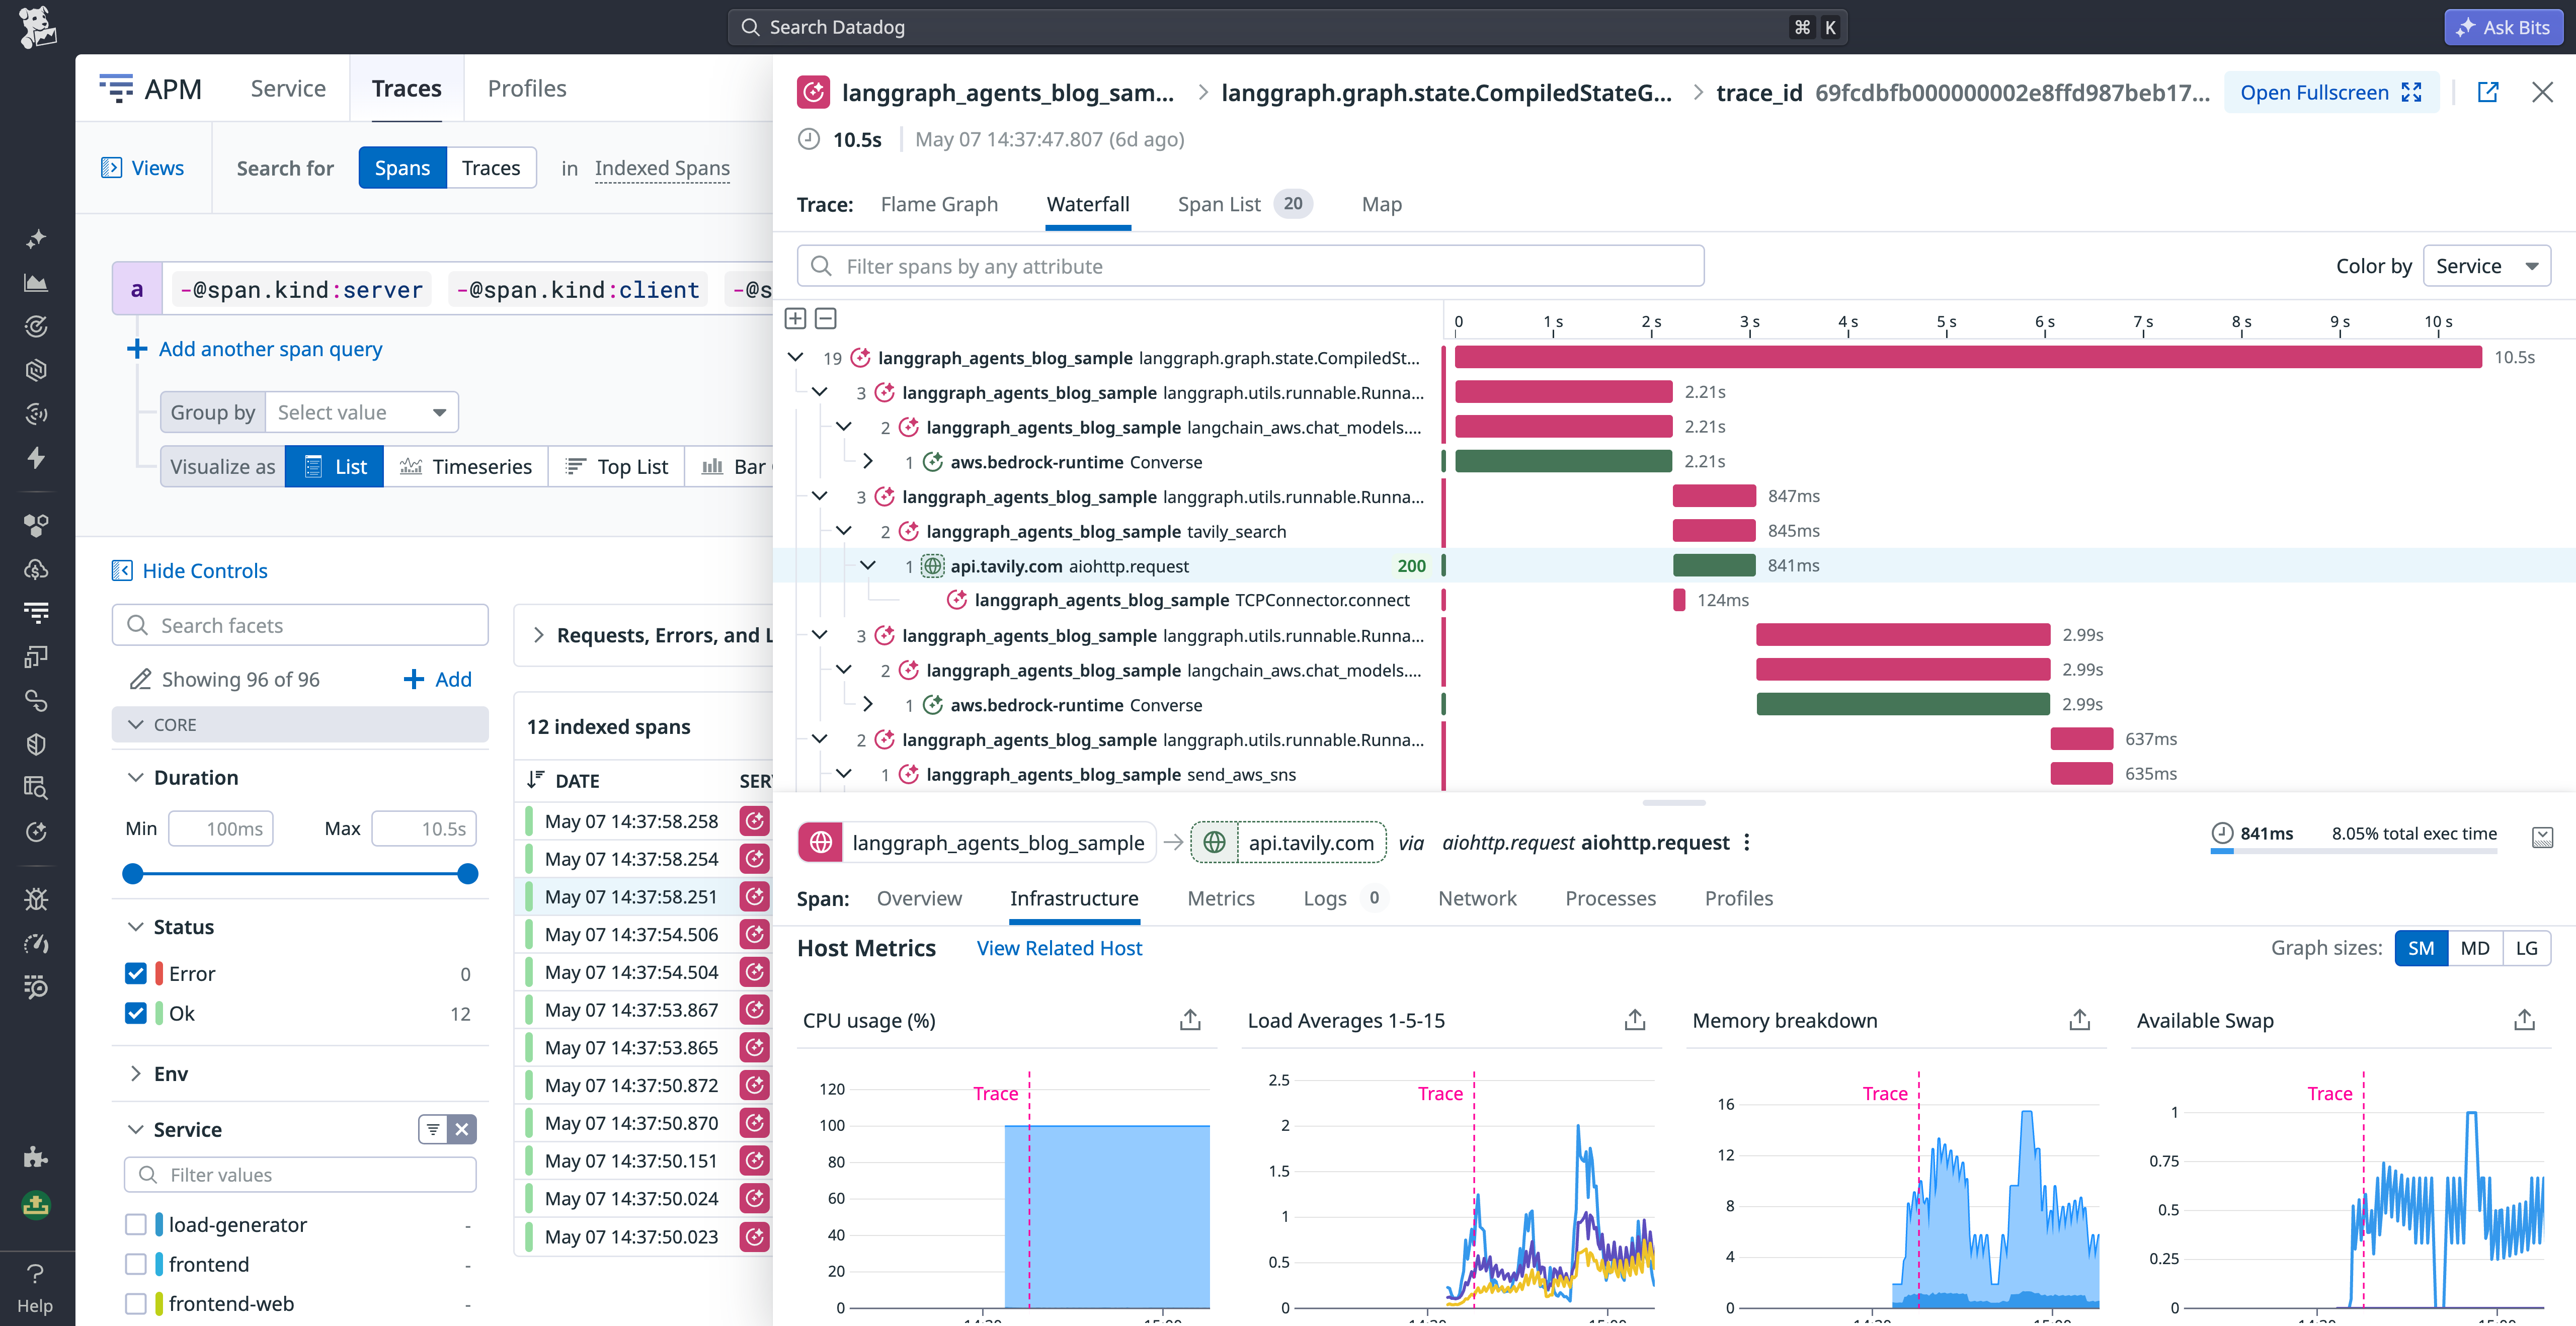This screenshot has height=1326, width=2576.
Task: Collapse the span detail panel icon
Action: coord(2542,837)
